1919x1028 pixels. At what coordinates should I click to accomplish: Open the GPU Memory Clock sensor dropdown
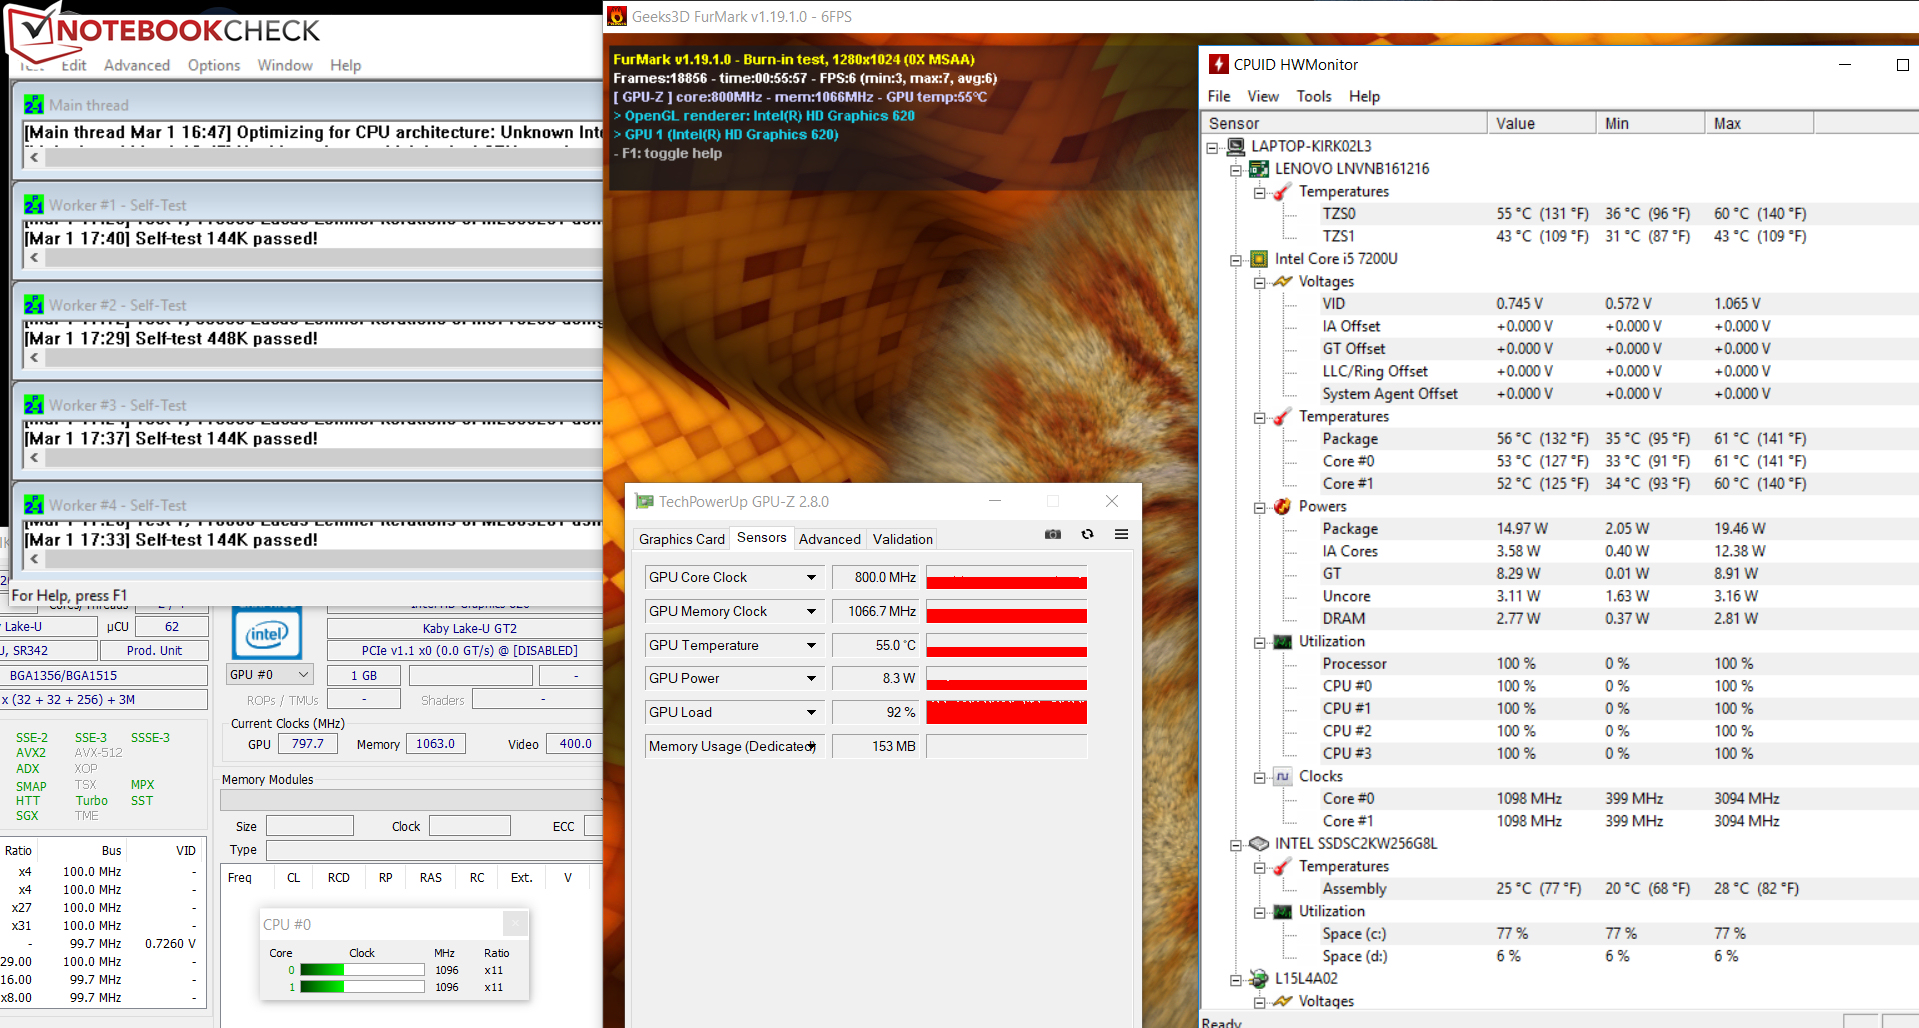[x=811, y=612]
